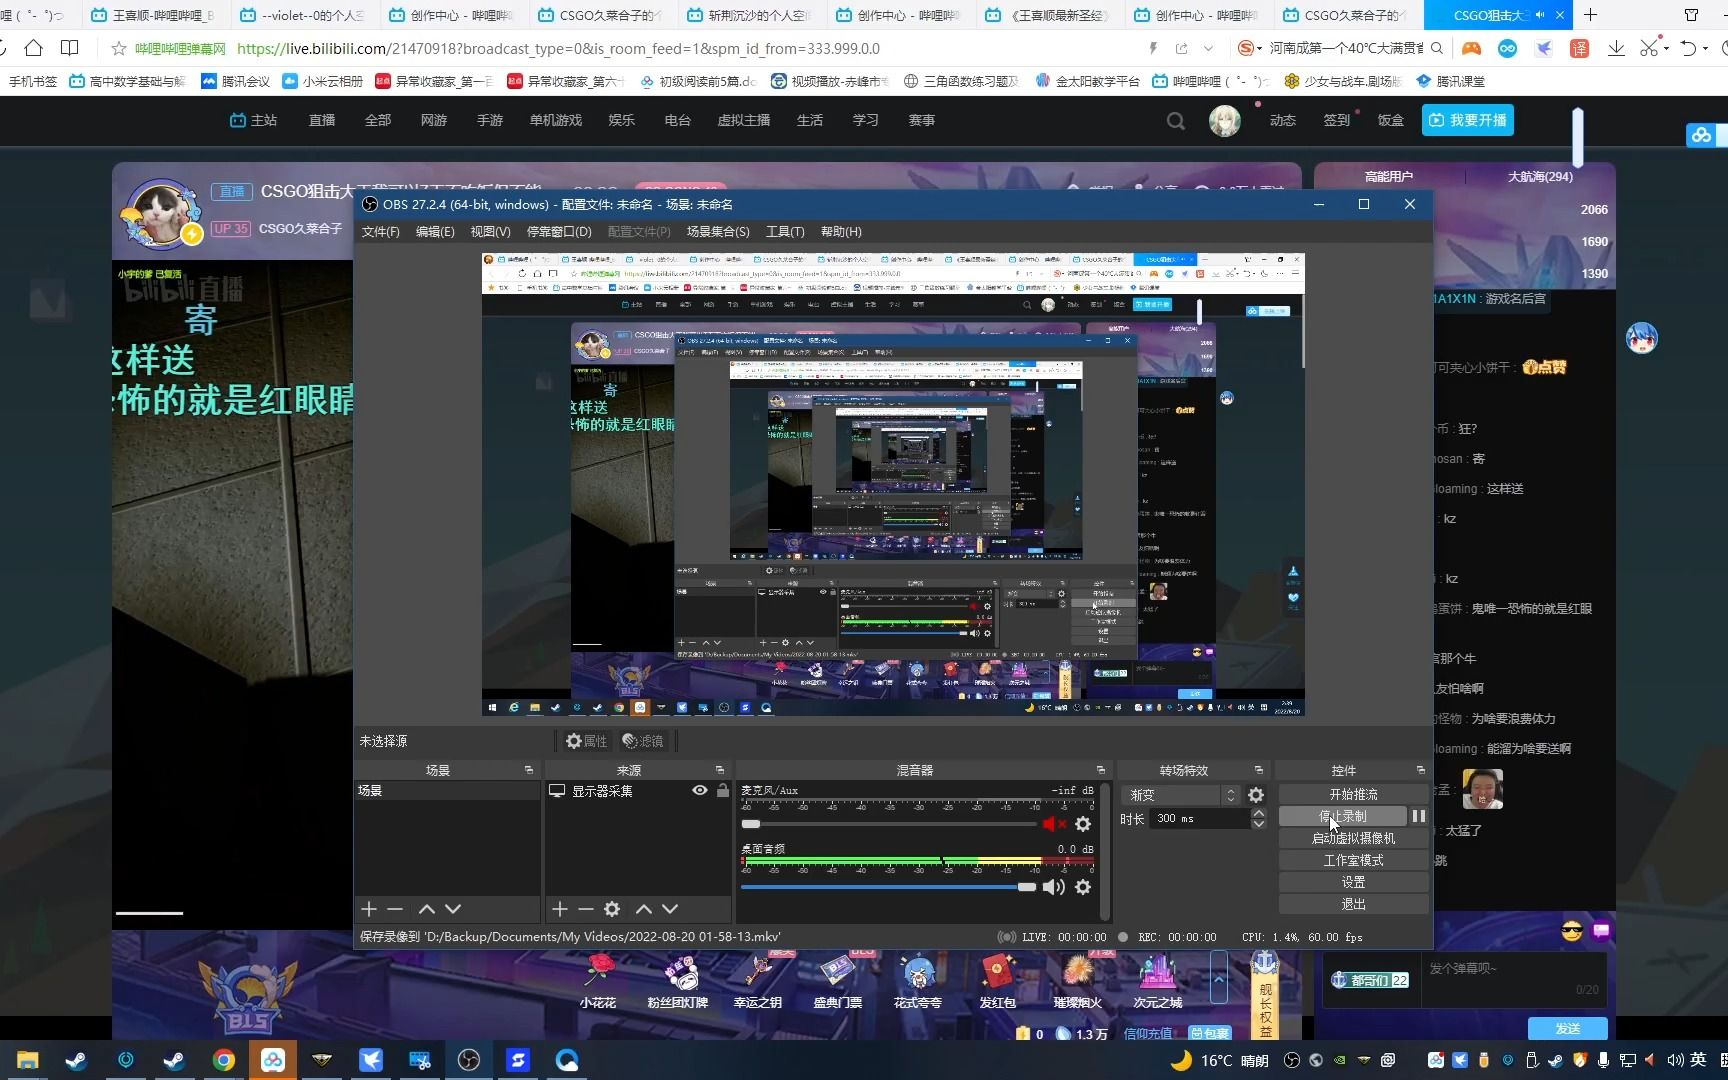Add a new scene with plus button
The image size is (1728, 1080).
(369, 909)
